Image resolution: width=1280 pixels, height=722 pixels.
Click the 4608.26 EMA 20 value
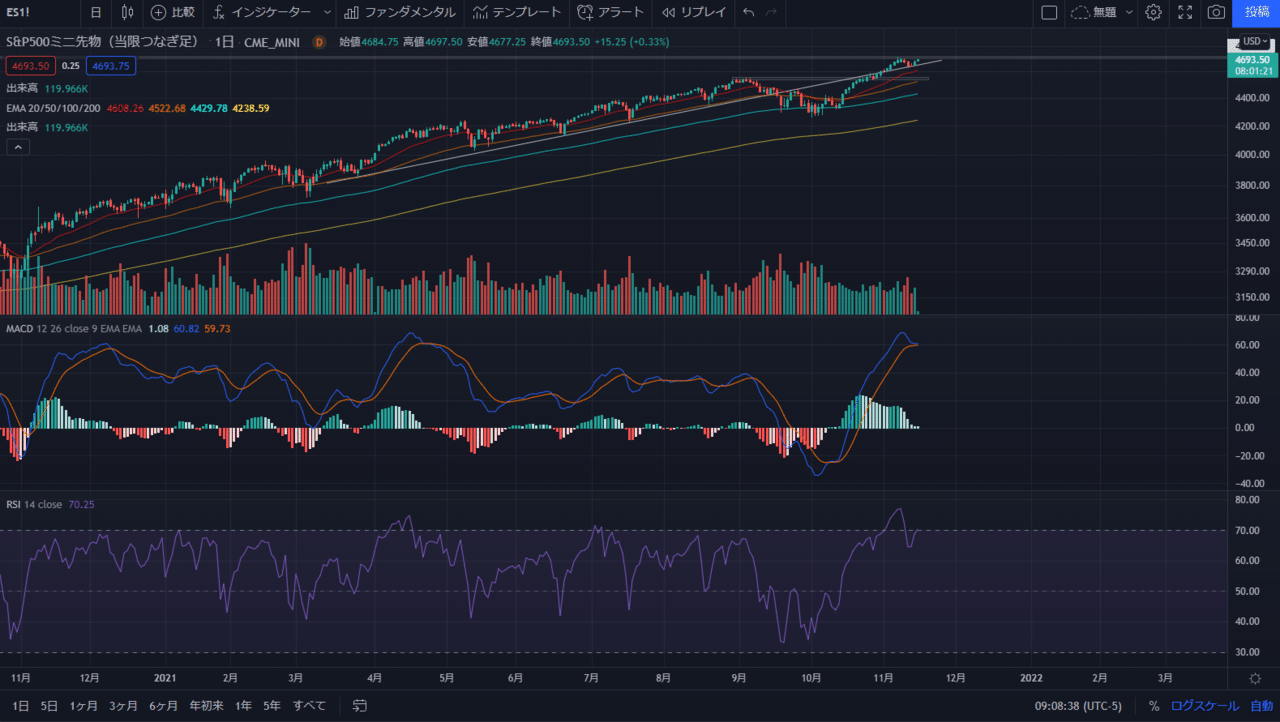(x=125, y=108)
